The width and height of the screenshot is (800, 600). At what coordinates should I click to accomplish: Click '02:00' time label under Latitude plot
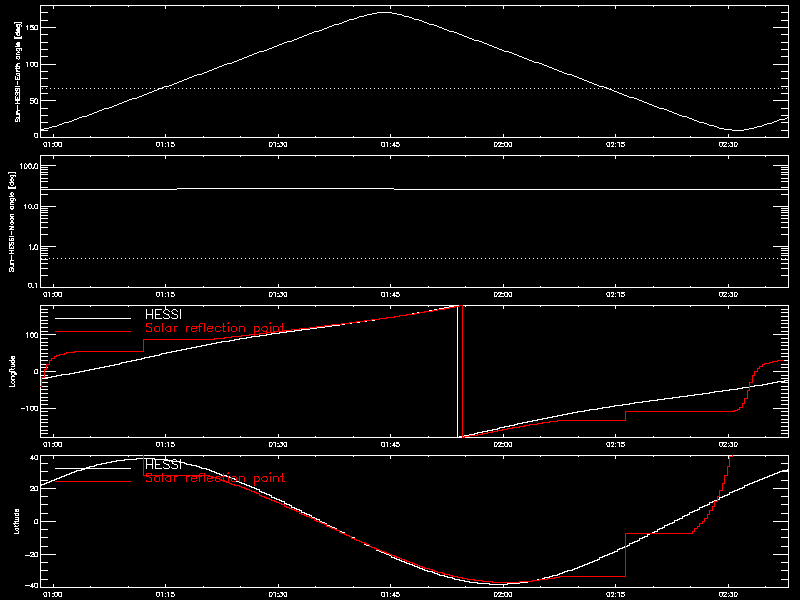(503, 595)
